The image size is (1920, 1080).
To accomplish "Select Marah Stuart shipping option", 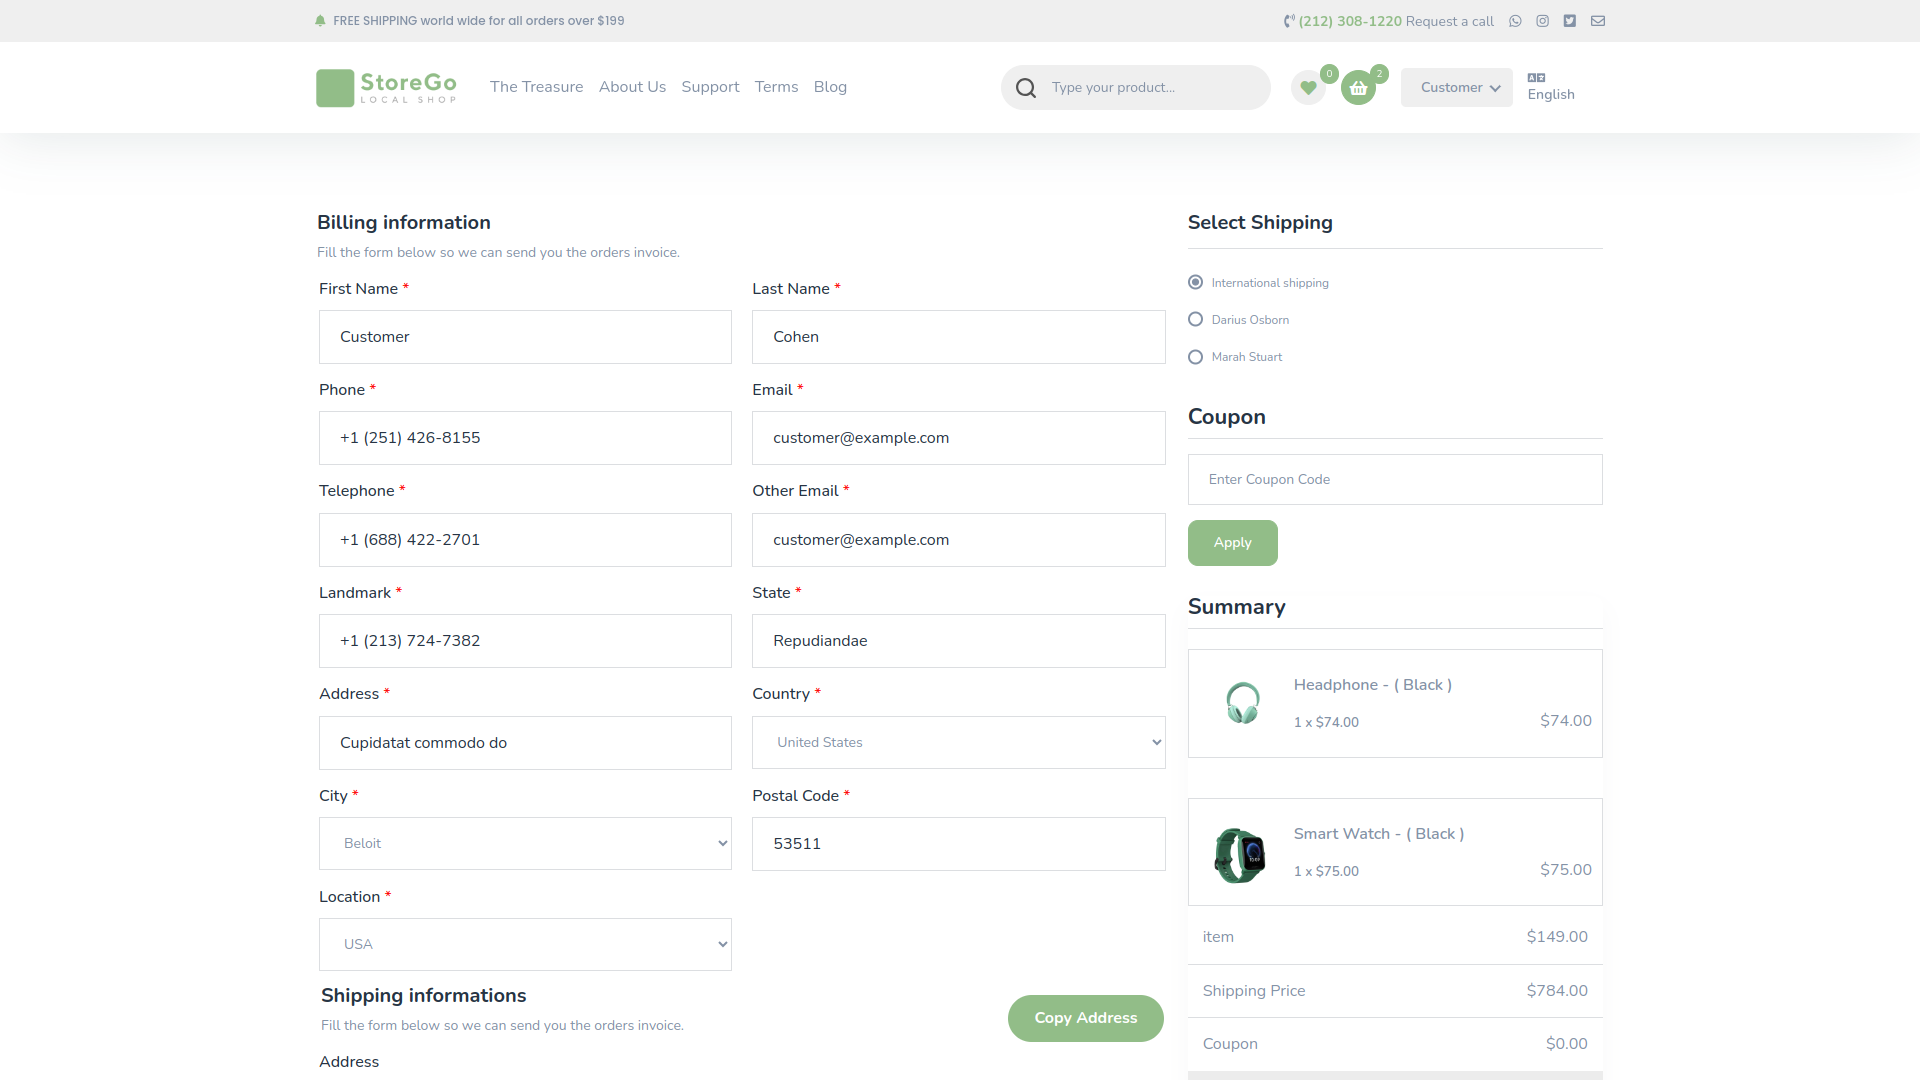I will tap(1195, 357).
